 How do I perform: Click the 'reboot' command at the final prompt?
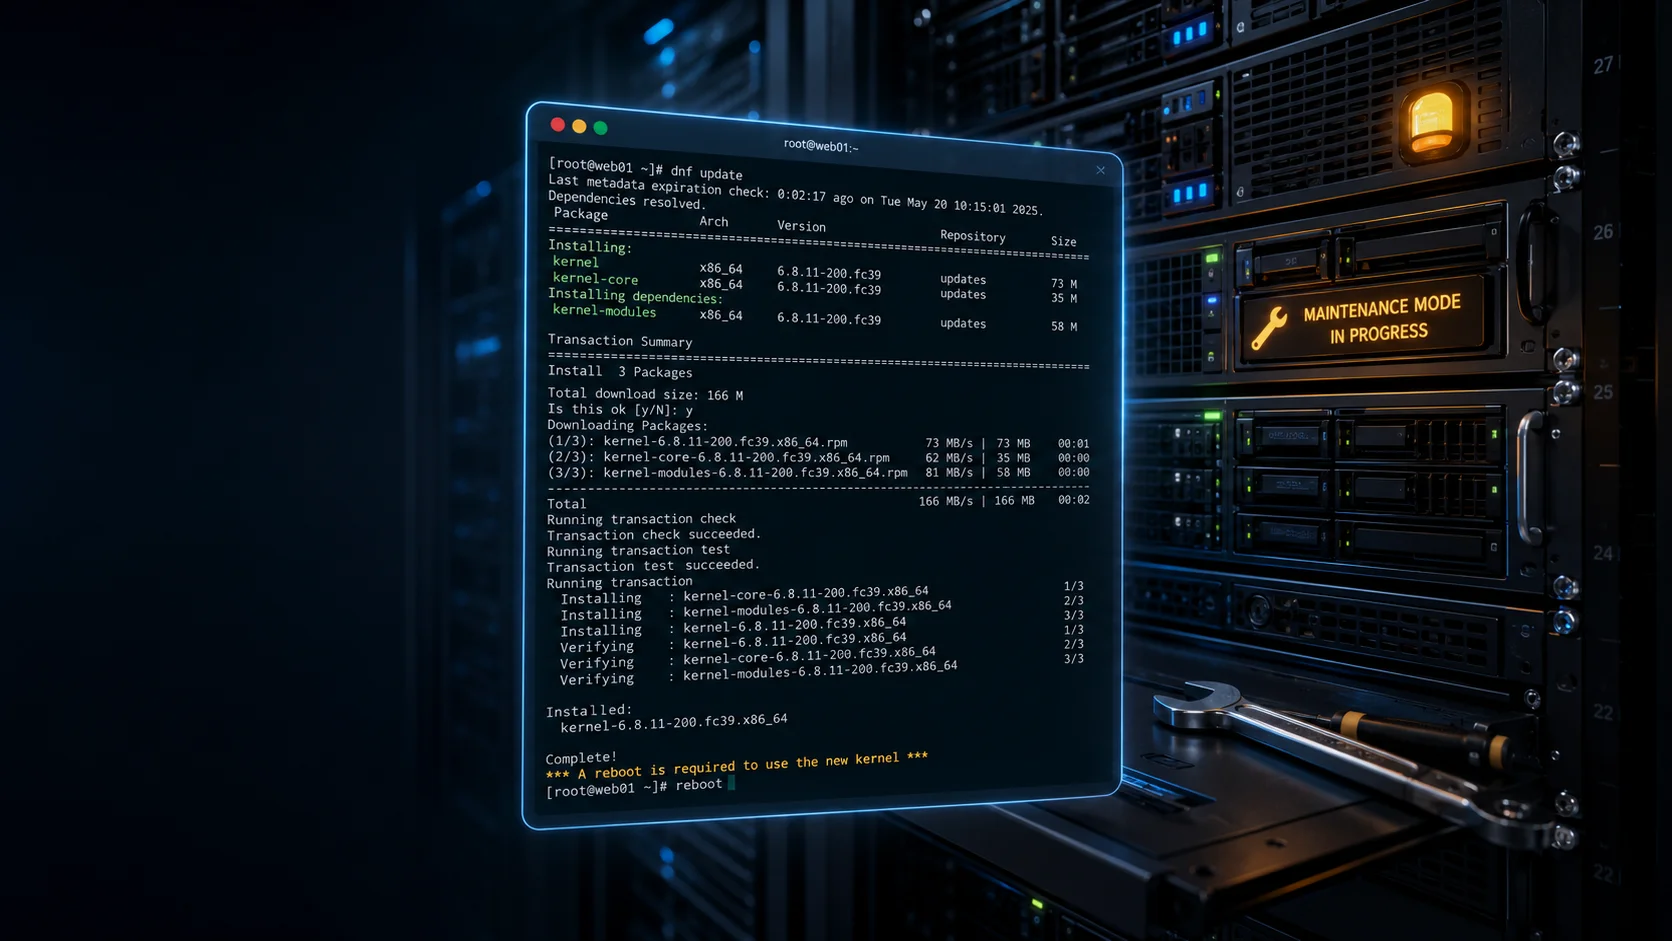pyautogui.click(x=698, y=785)
